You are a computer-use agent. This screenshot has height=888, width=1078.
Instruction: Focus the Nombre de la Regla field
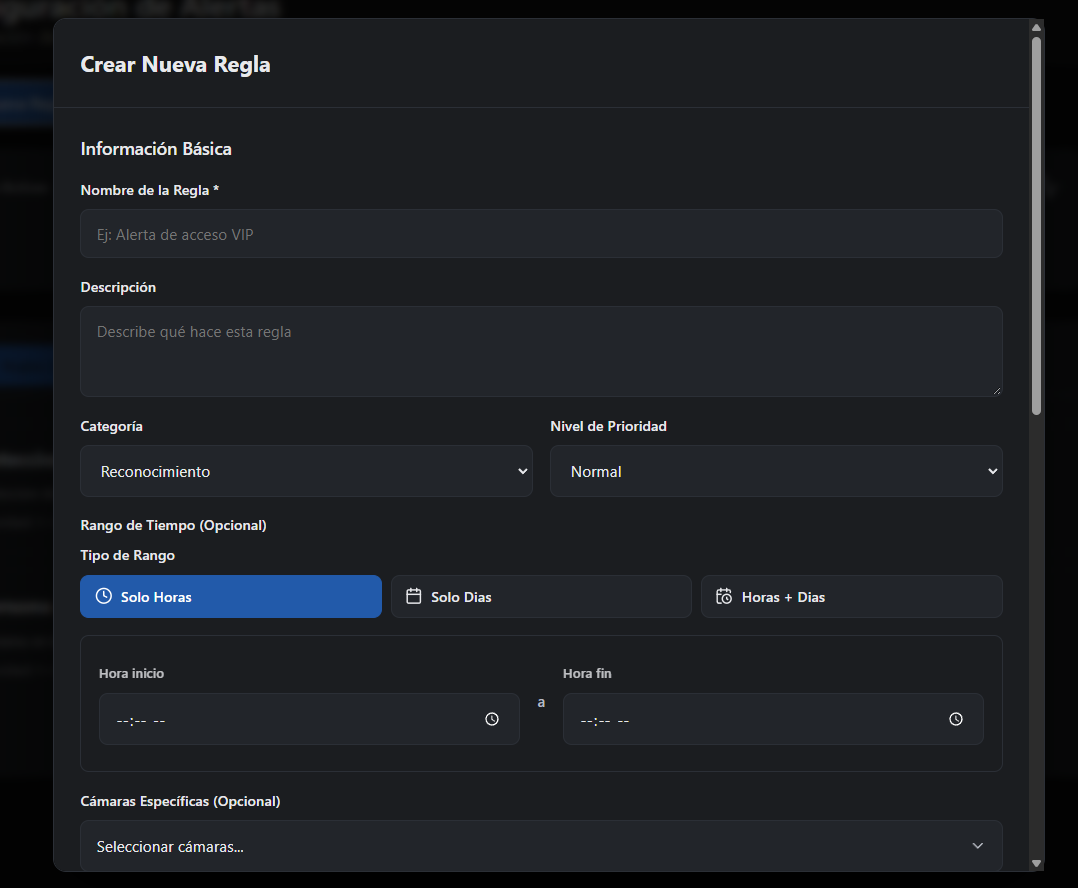coord(541,234)
